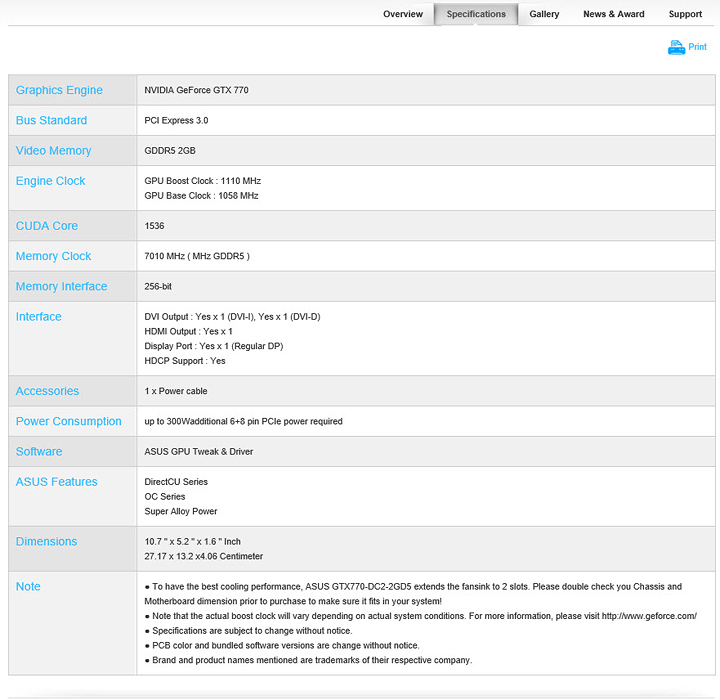Click the DVI Output line
The image size is (720, 700).
click(x=232, y=317)
